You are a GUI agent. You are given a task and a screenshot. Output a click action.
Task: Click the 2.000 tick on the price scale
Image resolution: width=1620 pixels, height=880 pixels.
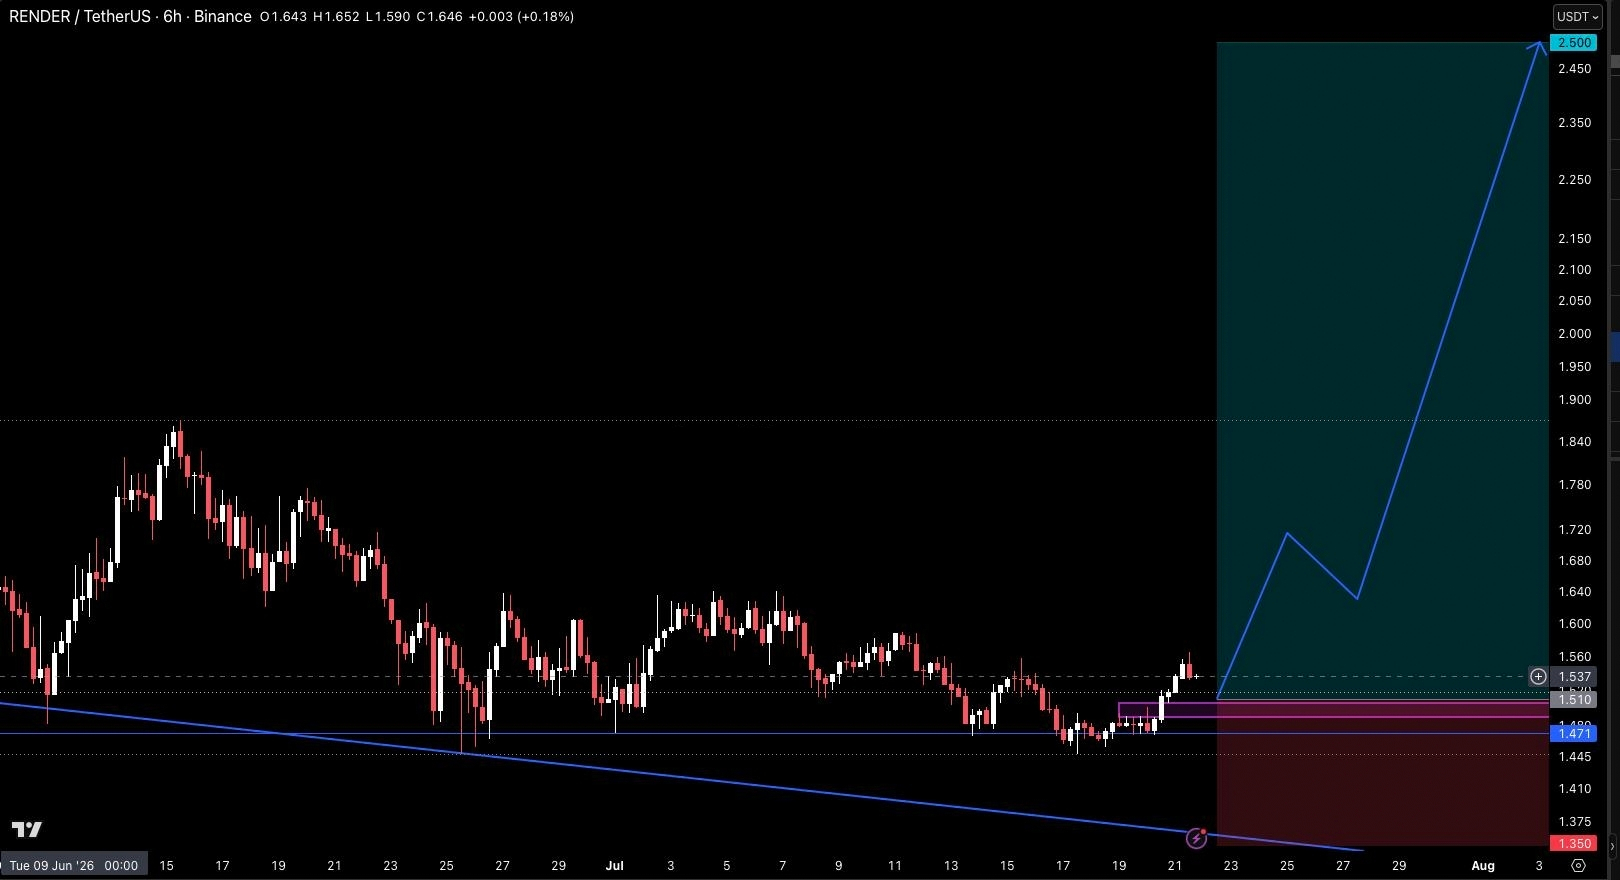(1574, 334)
